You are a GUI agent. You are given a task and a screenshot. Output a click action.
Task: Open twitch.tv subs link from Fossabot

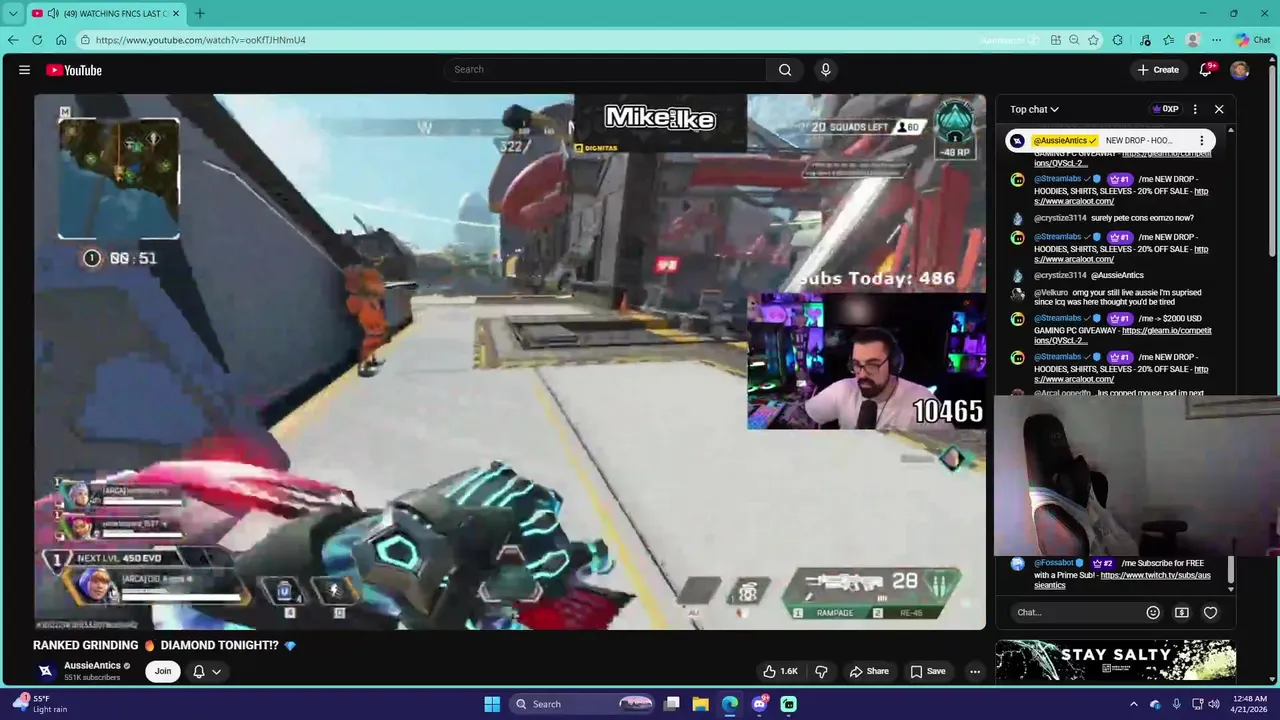click(1122, 580)
